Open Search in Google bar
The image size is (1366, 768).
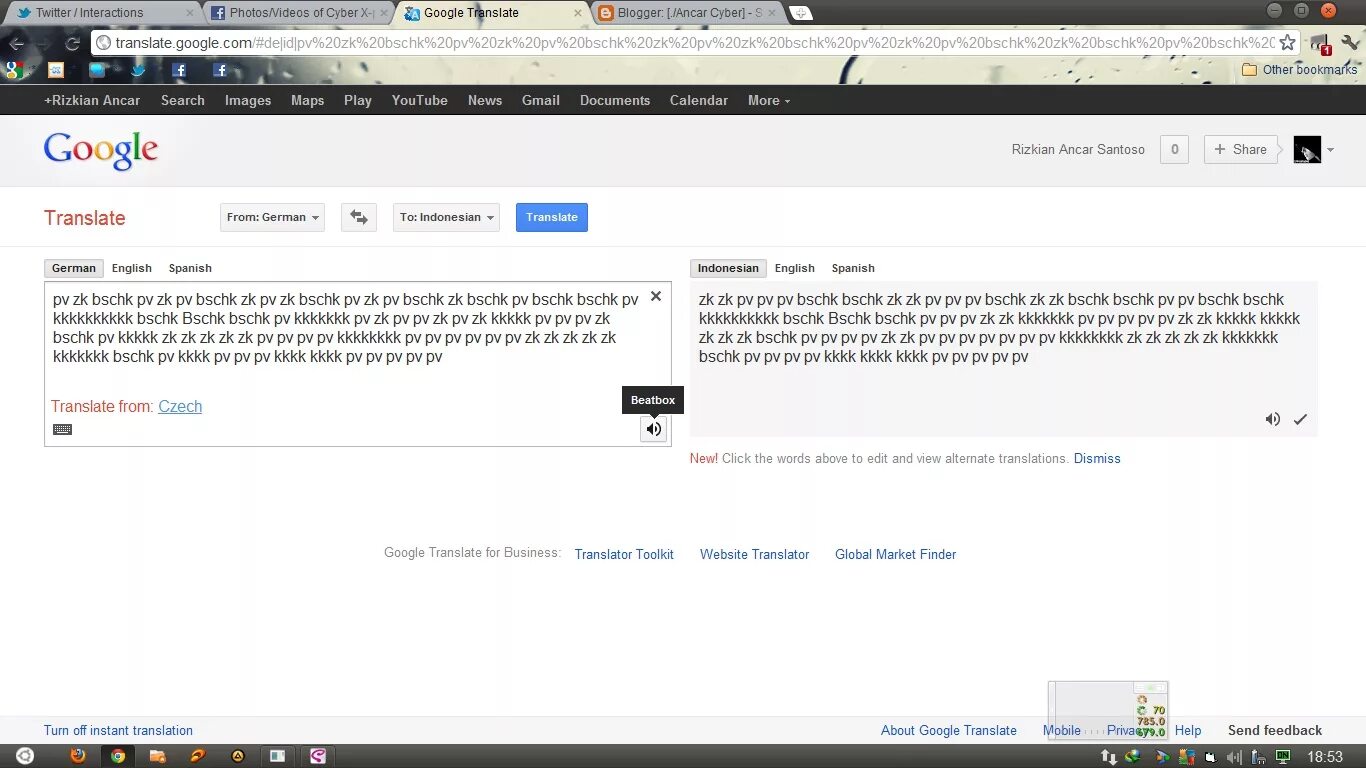(182, 100)
